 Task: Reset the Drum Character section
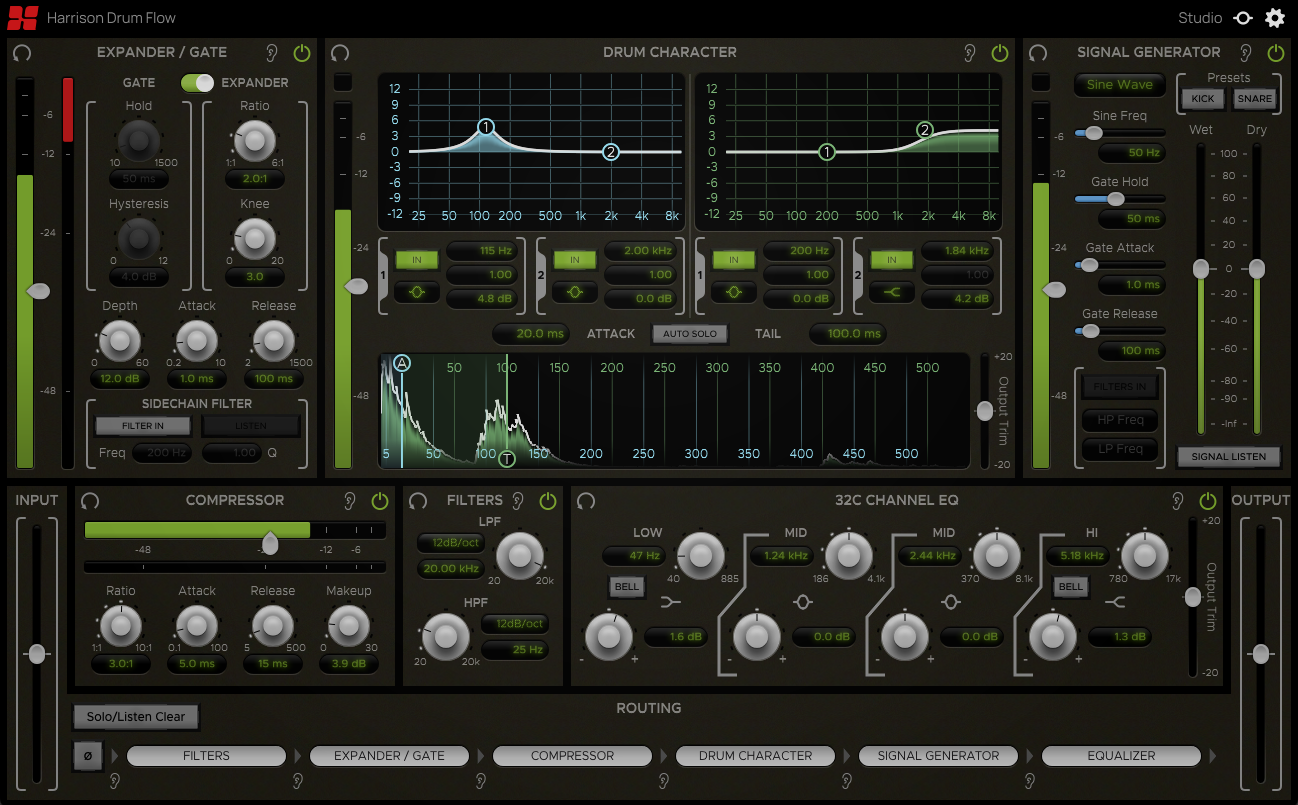click(340, 53)
